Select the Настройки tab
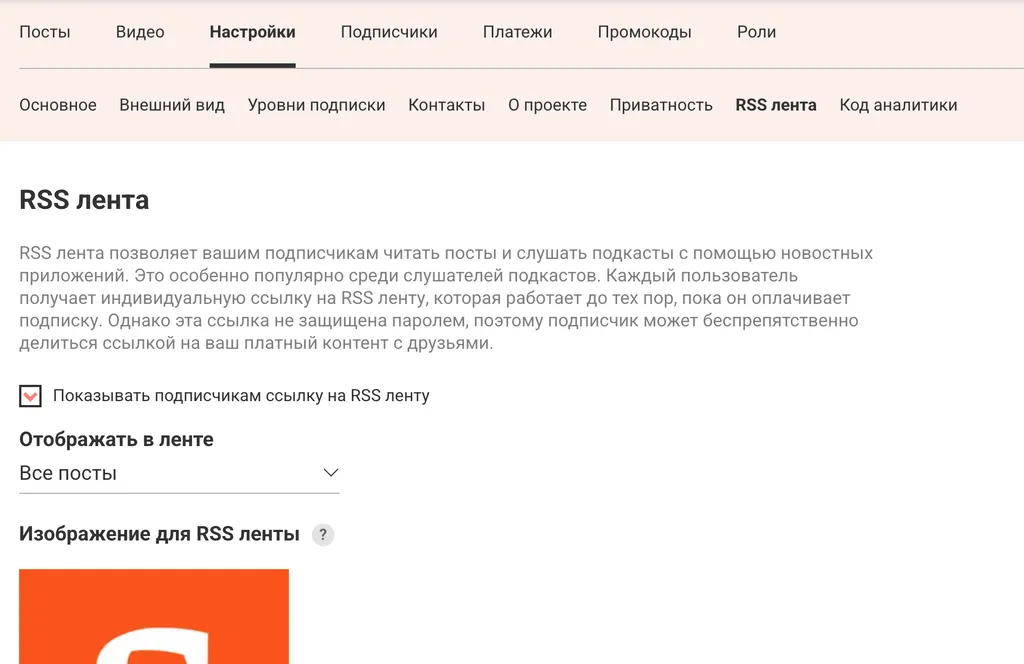 coord(252,32)
